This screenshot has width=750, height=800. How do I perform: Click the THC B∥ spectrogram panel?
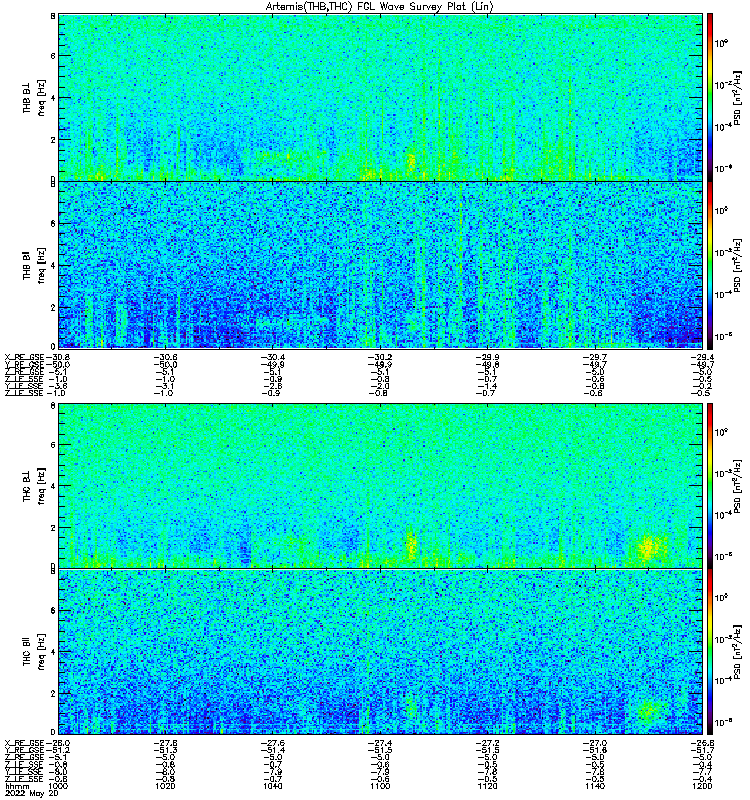point(381,652)
